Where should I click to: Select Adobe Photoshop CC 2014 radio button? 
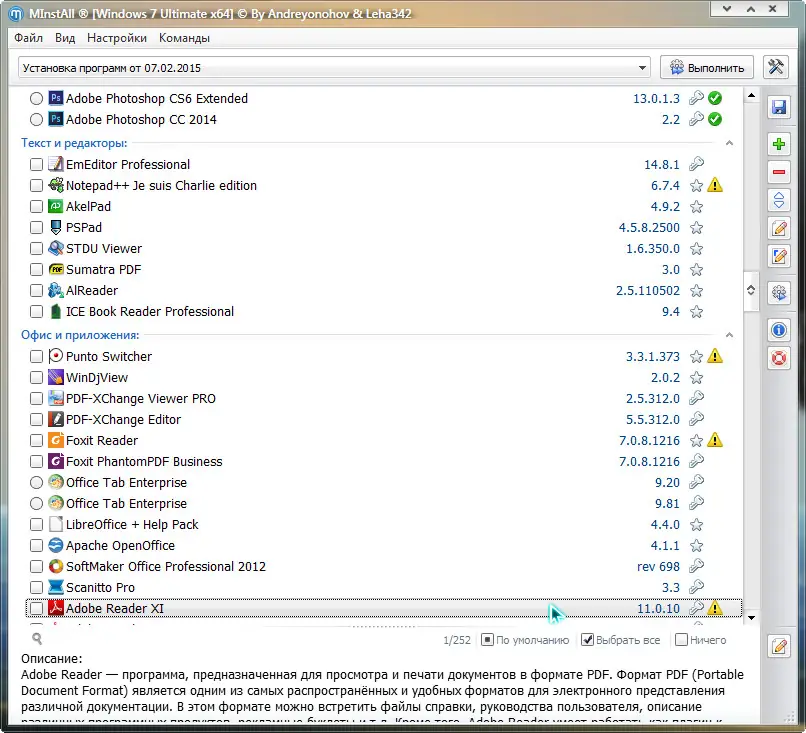[x=36, y=119]
